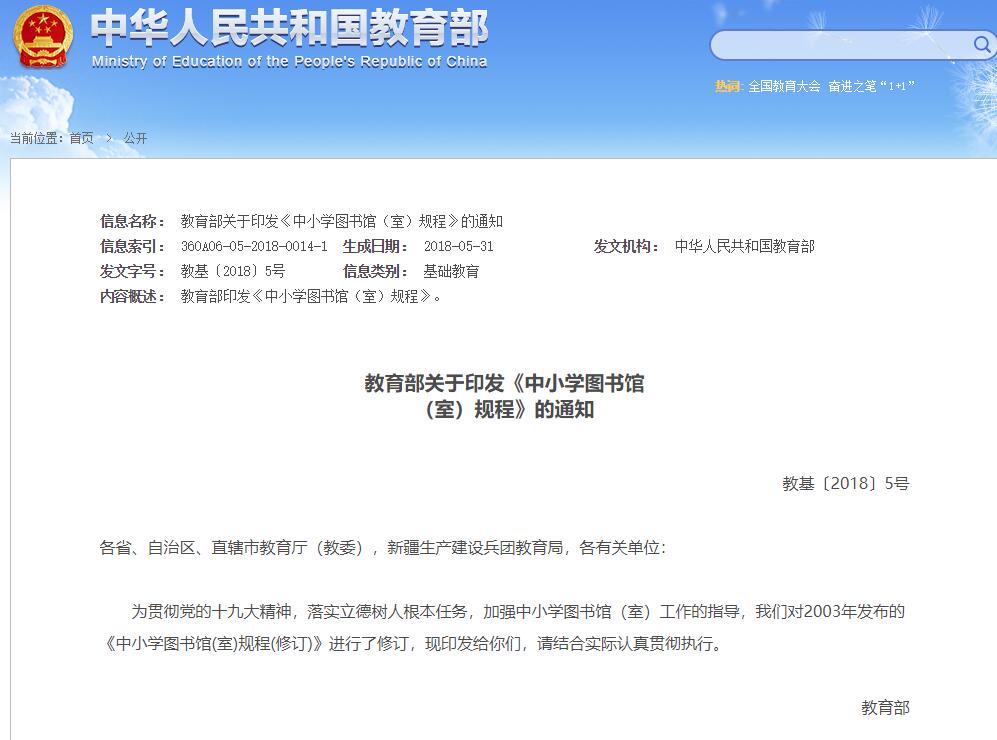Click the national emblem logo
This screenshot has width=997, height=740.
[x=43, y=36]
